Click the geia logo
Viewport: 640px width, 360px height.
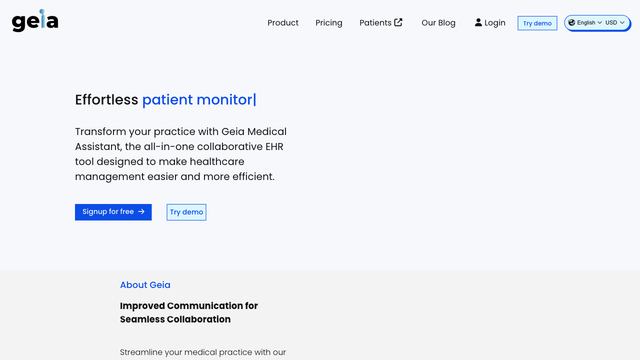pos(35,20)
